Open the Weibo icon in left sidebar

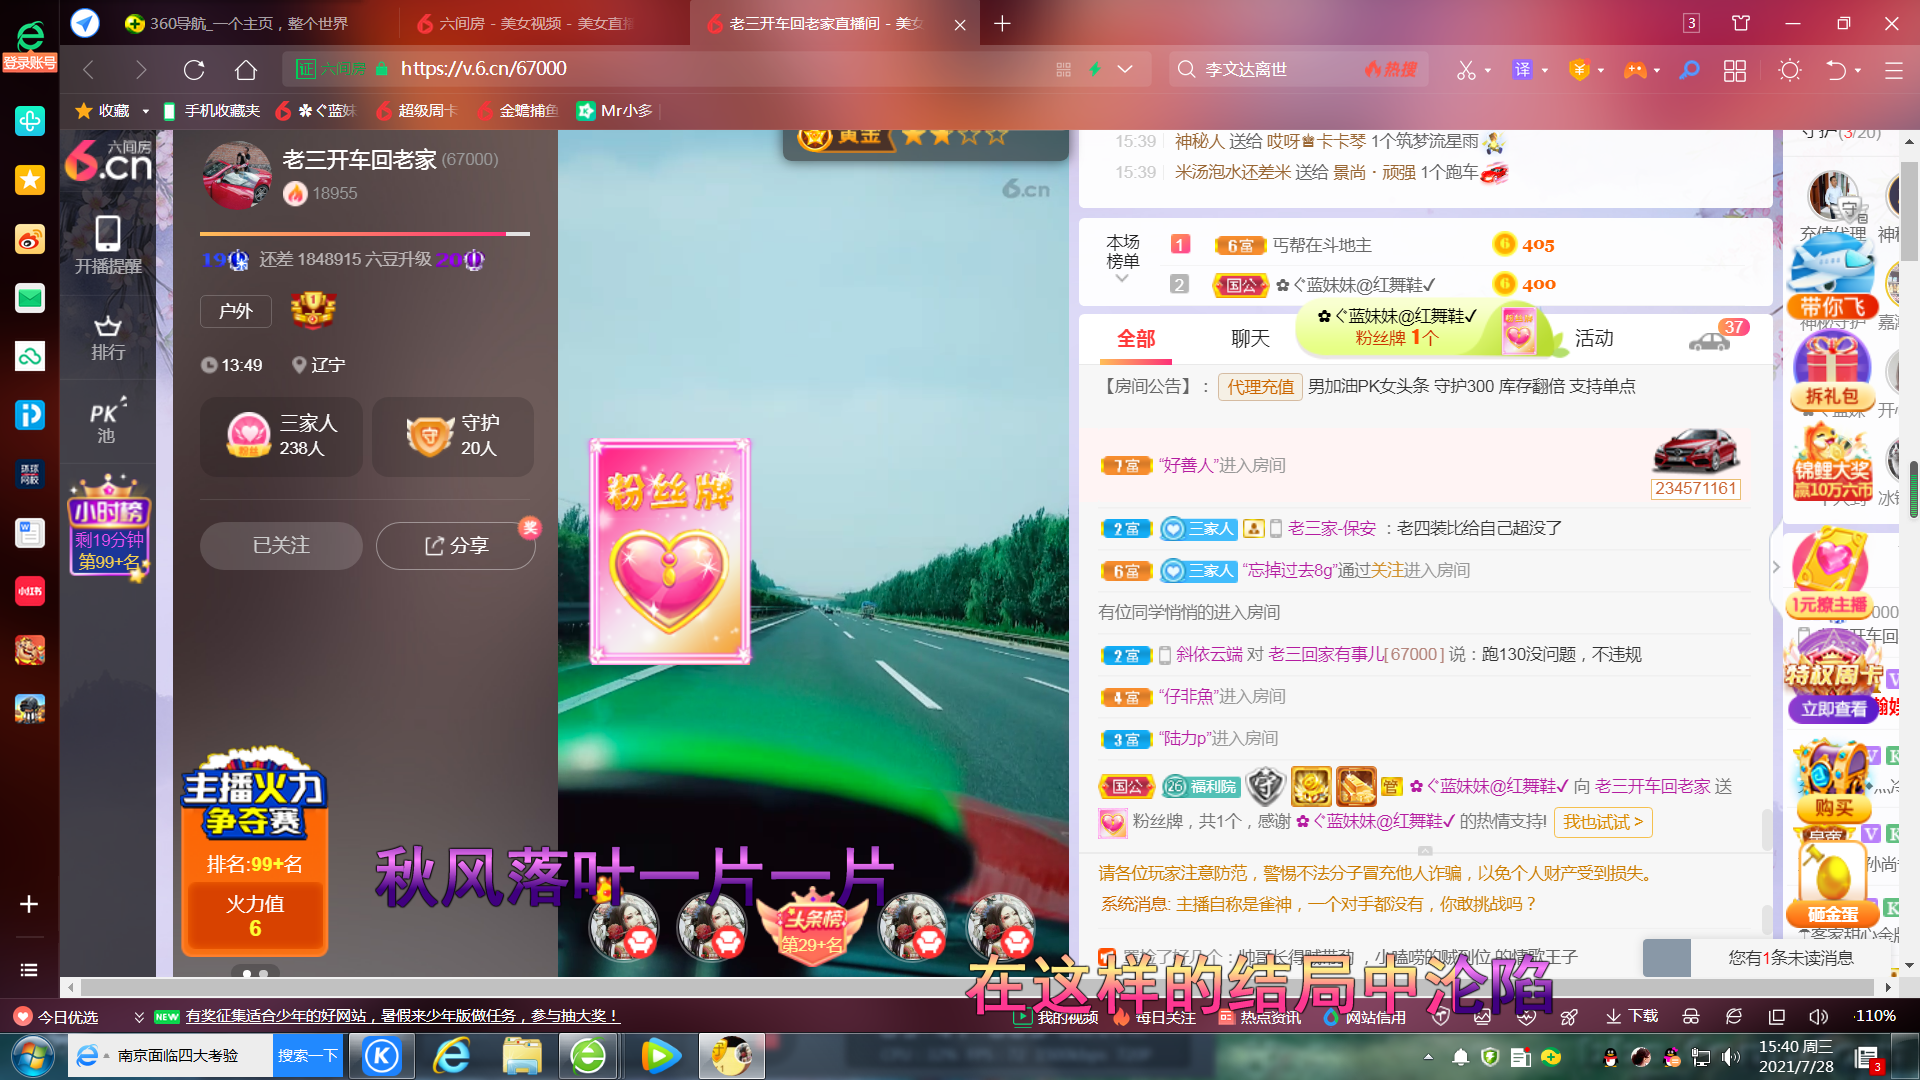(29, 239)
